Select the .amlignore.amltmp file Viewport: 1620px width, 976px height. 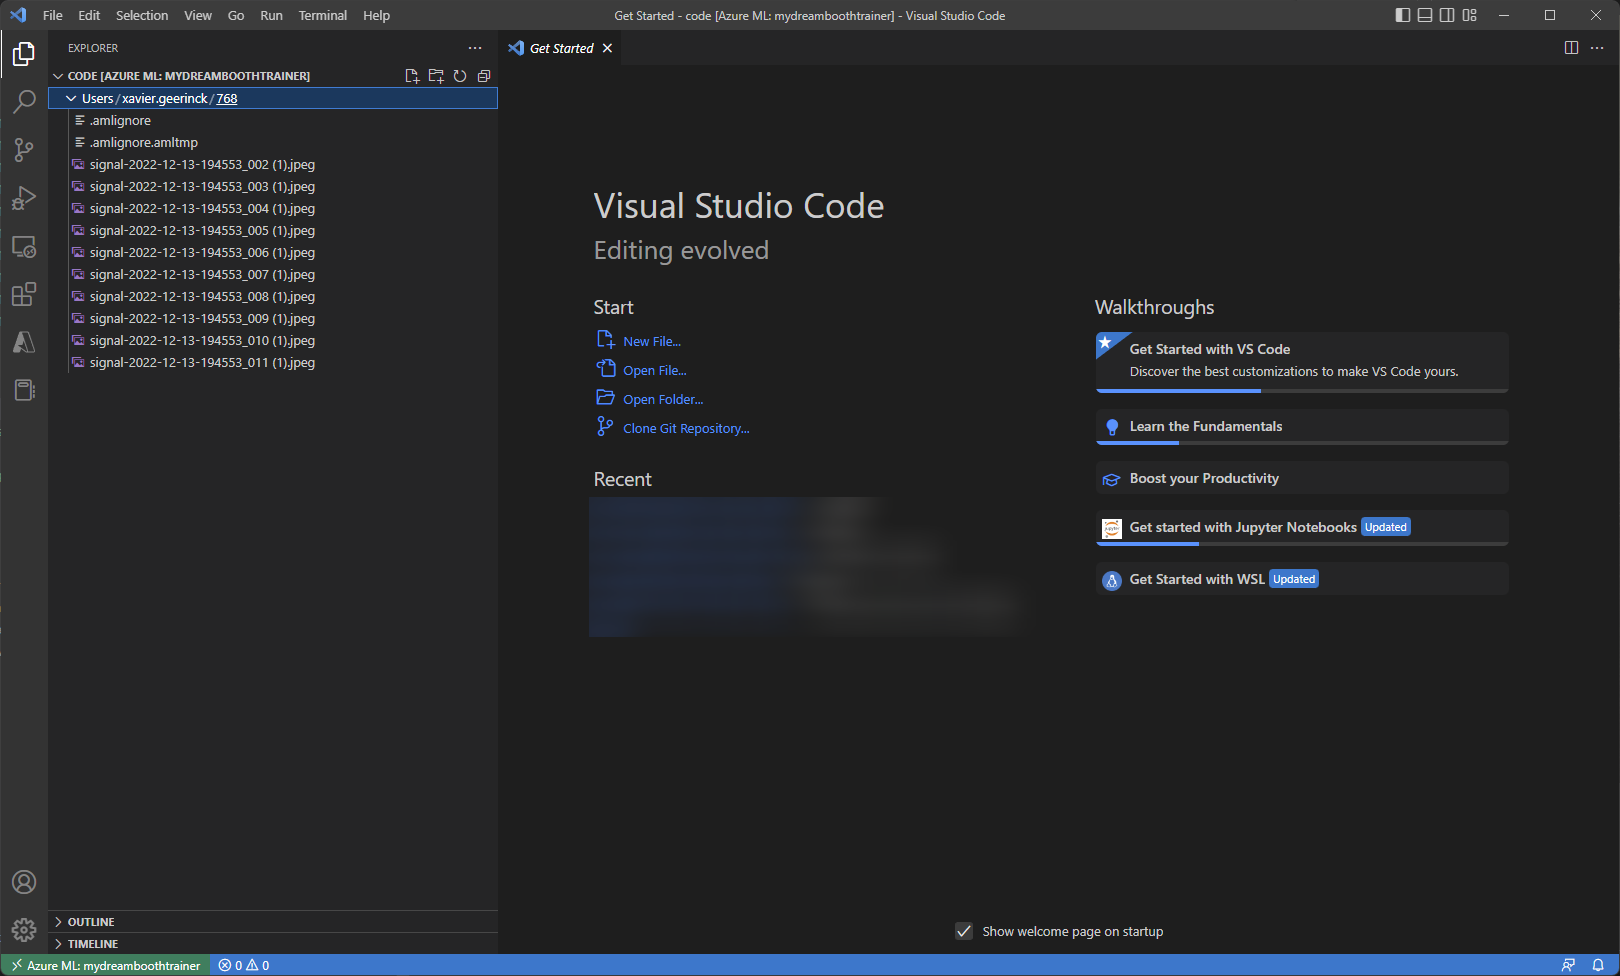coord(273,142)
